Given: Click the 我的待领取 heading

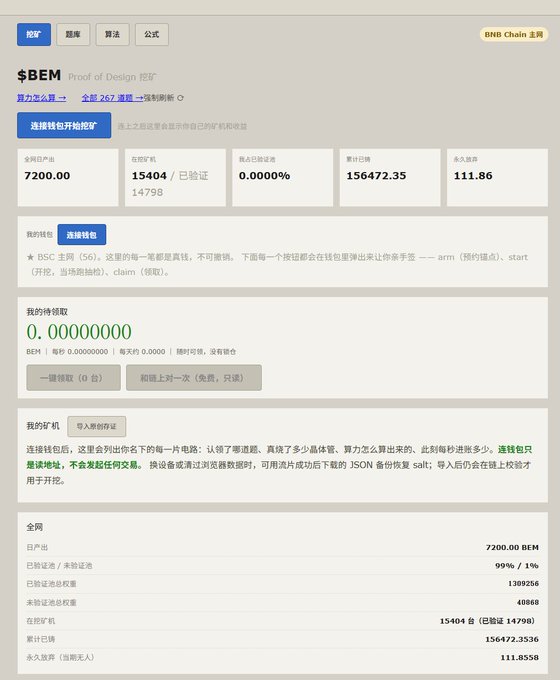Looking at the screenshot, I should click(x=47, y=312).
